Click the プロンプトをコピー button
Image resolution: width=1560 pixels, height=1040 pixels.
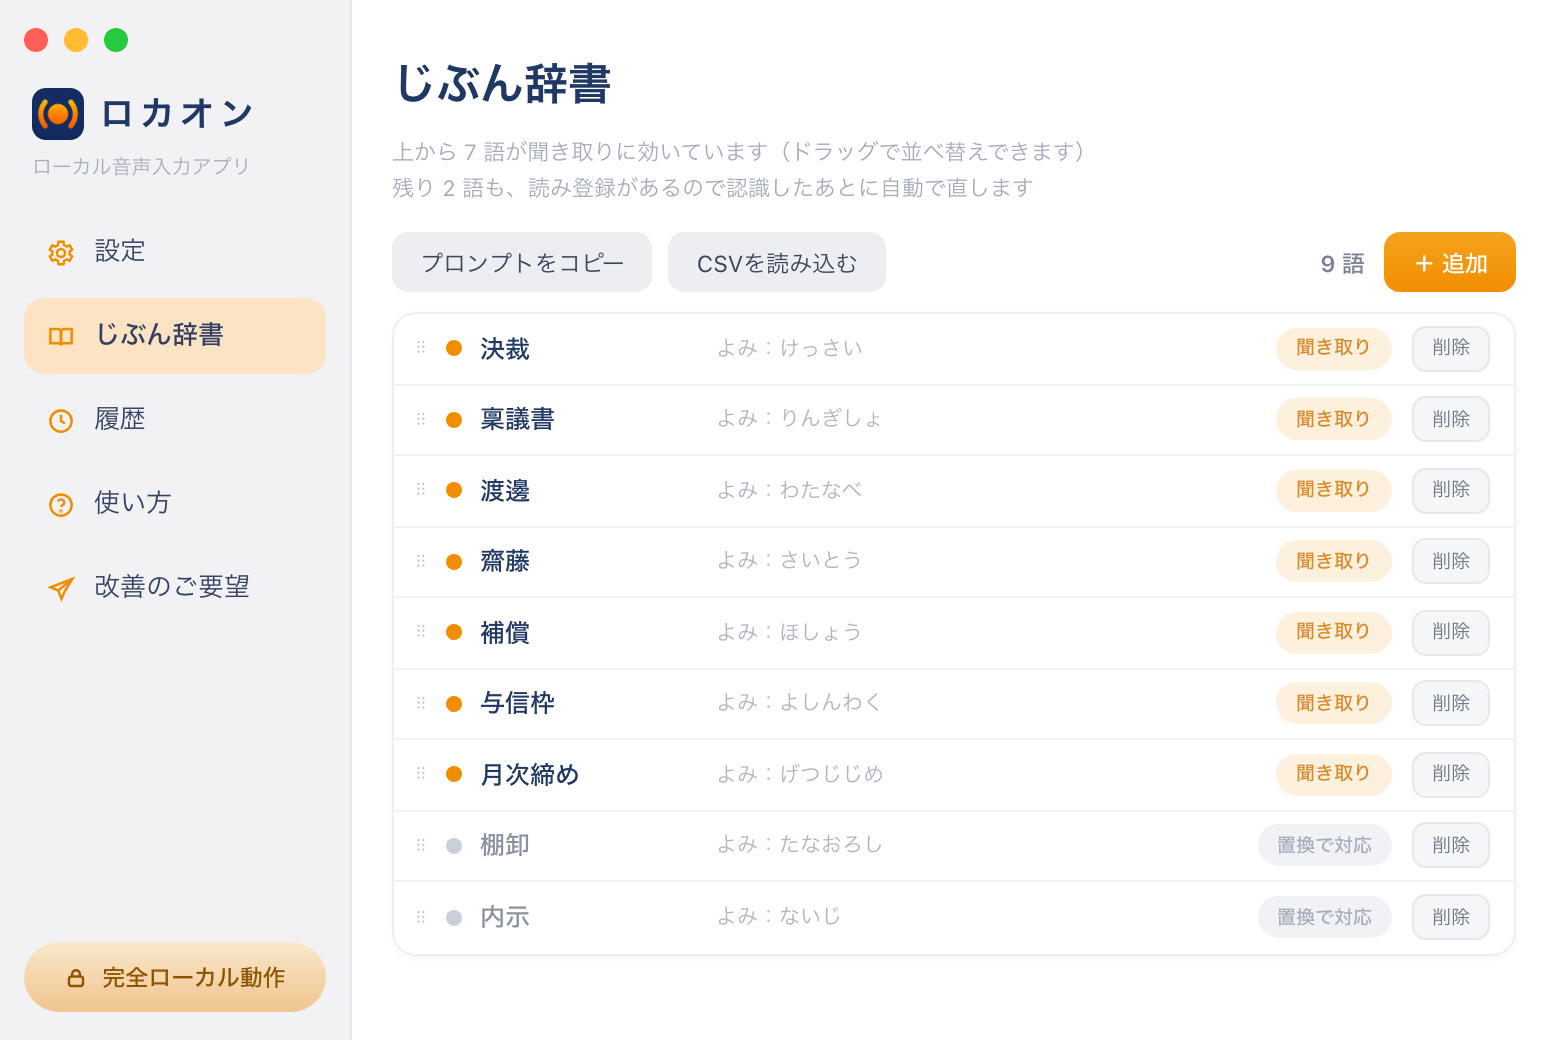[x=522, y=262]
